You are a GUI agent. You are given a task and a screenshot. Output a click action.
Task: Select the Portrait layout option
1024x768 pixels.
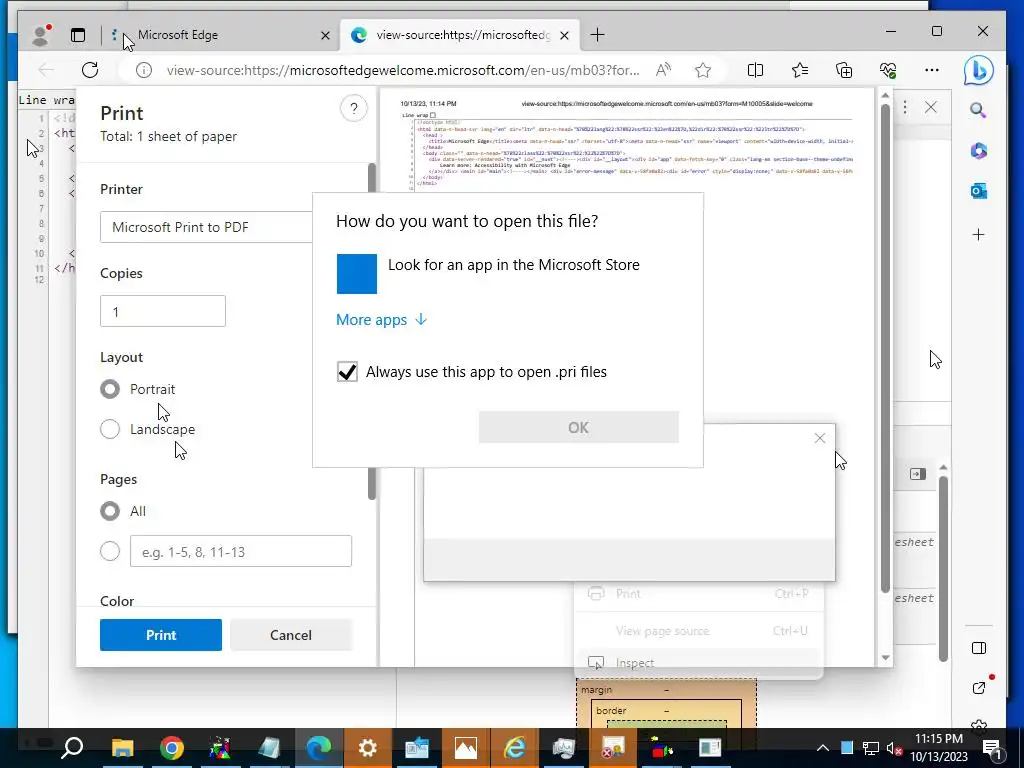tap(110, 389)
